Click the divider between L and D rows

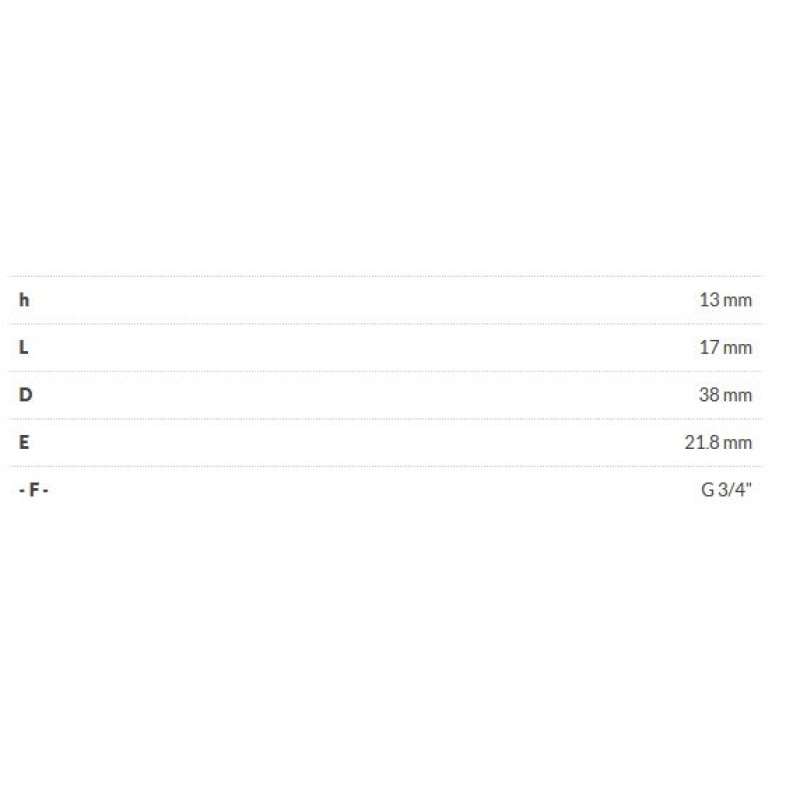click(385, 371)
